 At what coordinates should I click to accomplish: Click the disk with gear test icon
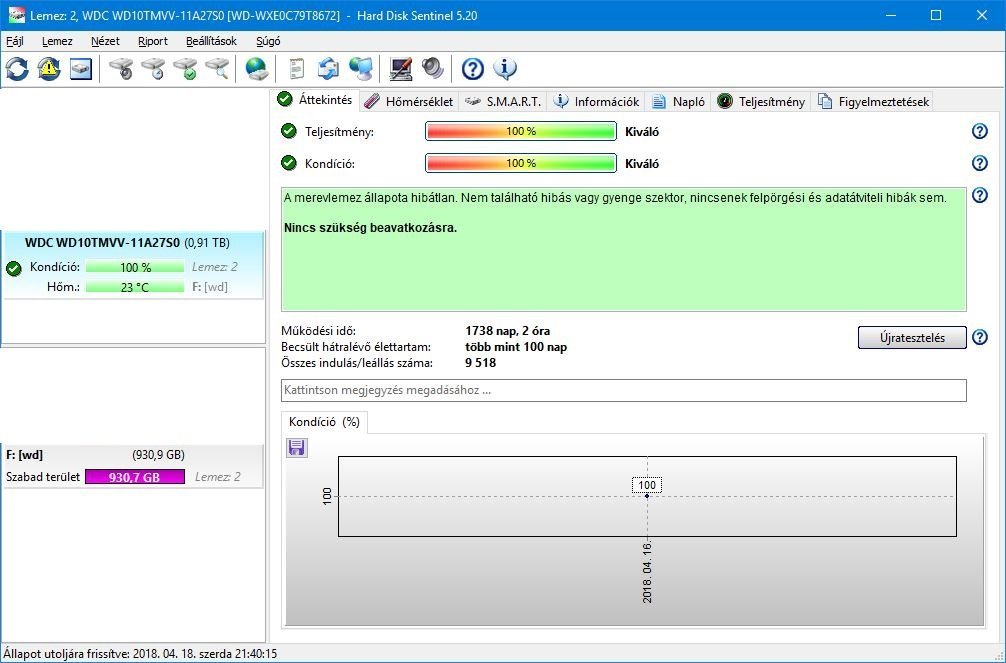[x=121, y=69]
